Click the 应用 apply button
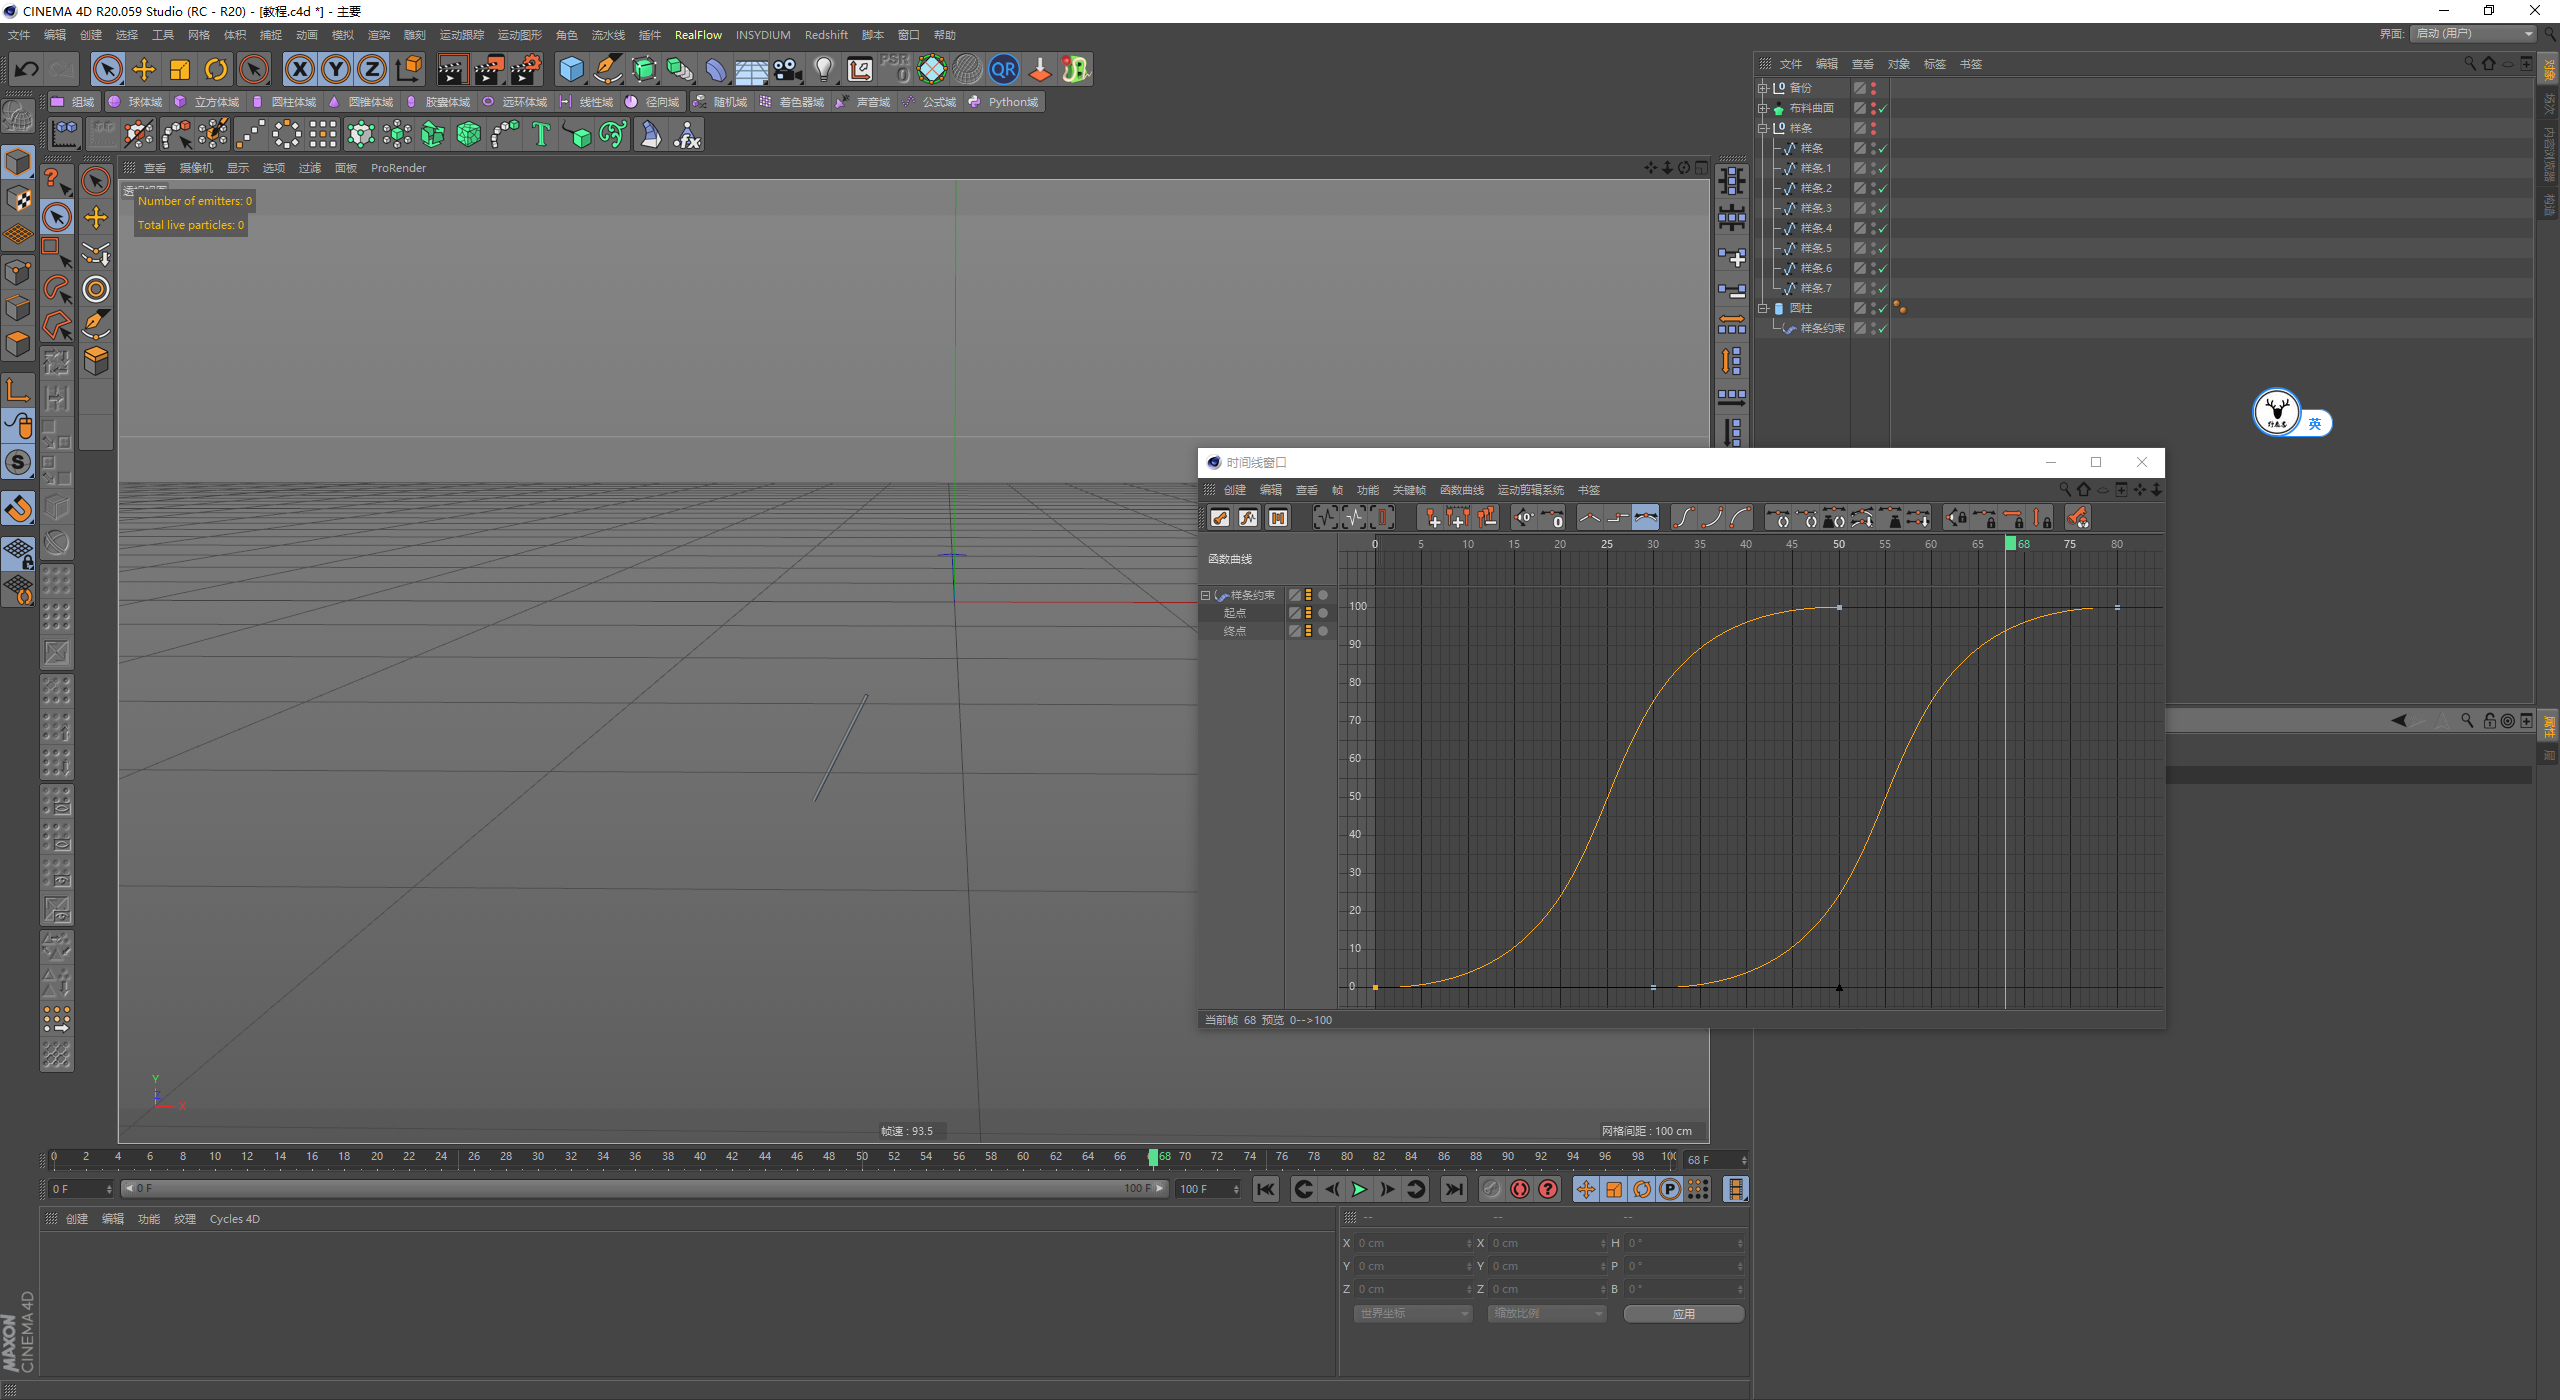Image resolution: width=2560 pixels, height=1400 pixels. click(x=1683, y=1313)
